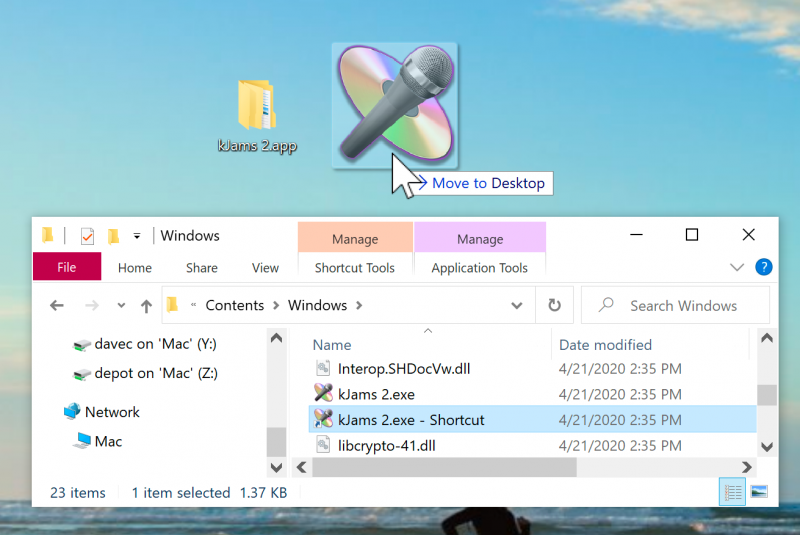The image size is (800, 535).
Task: Click the file list horizontal scrollbar thumb
Action: 444,467
